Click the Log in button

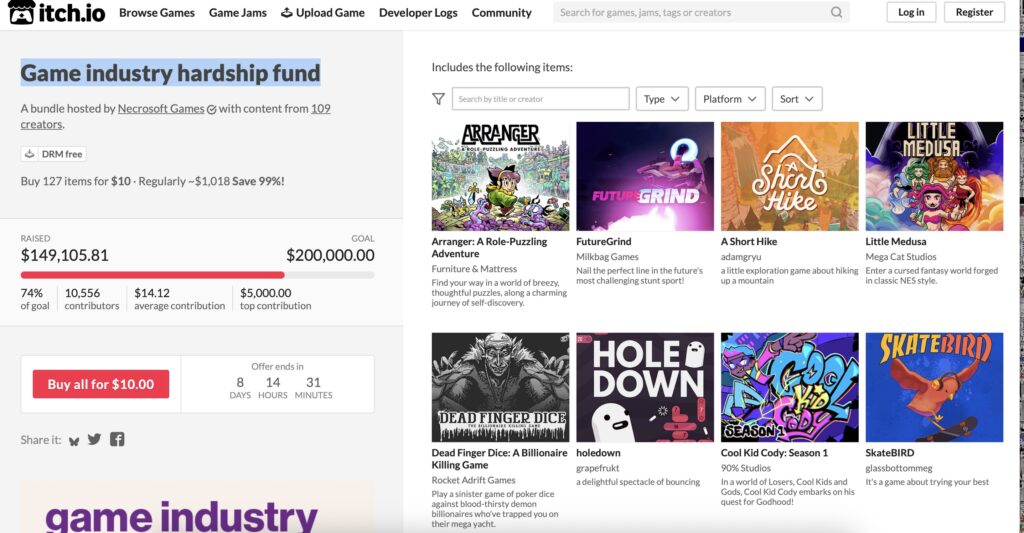pyautogui.click(x=911, y=12)
